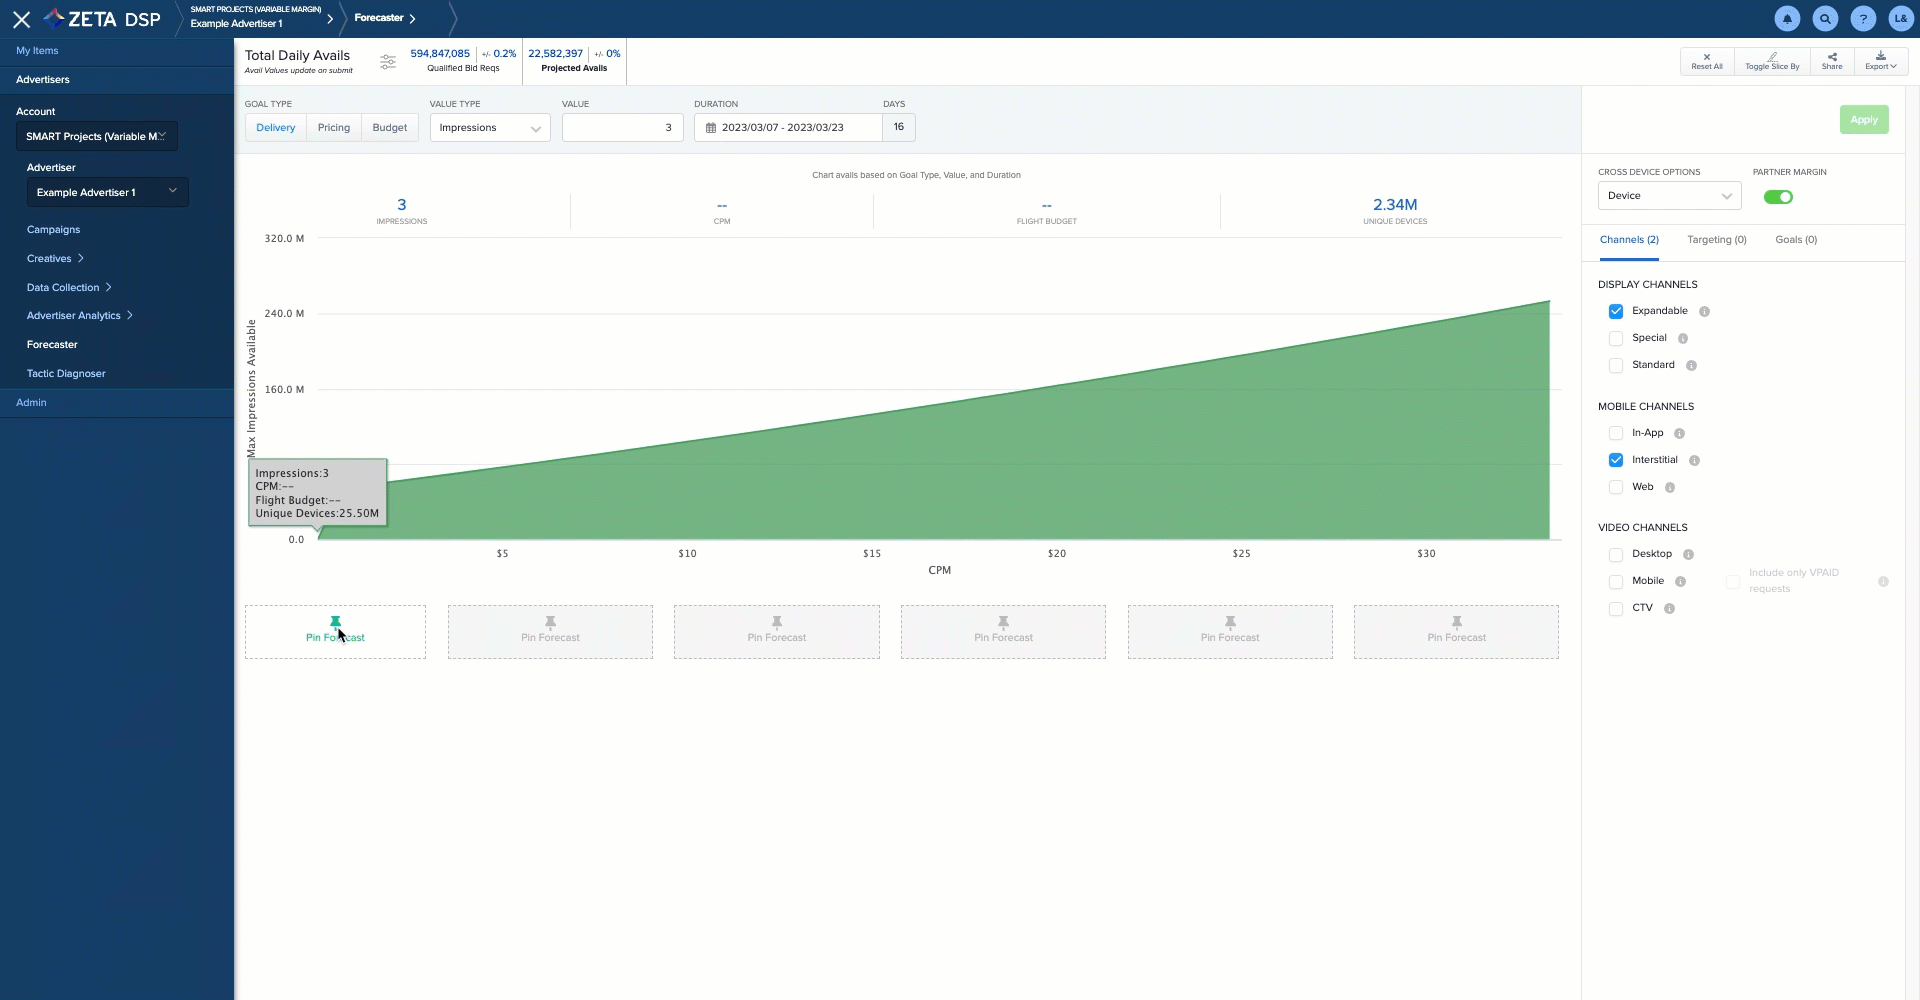1920x1000 pixels.
Task: Click the Apply button
Action: pyautogui.click(x=1863, y=120)
